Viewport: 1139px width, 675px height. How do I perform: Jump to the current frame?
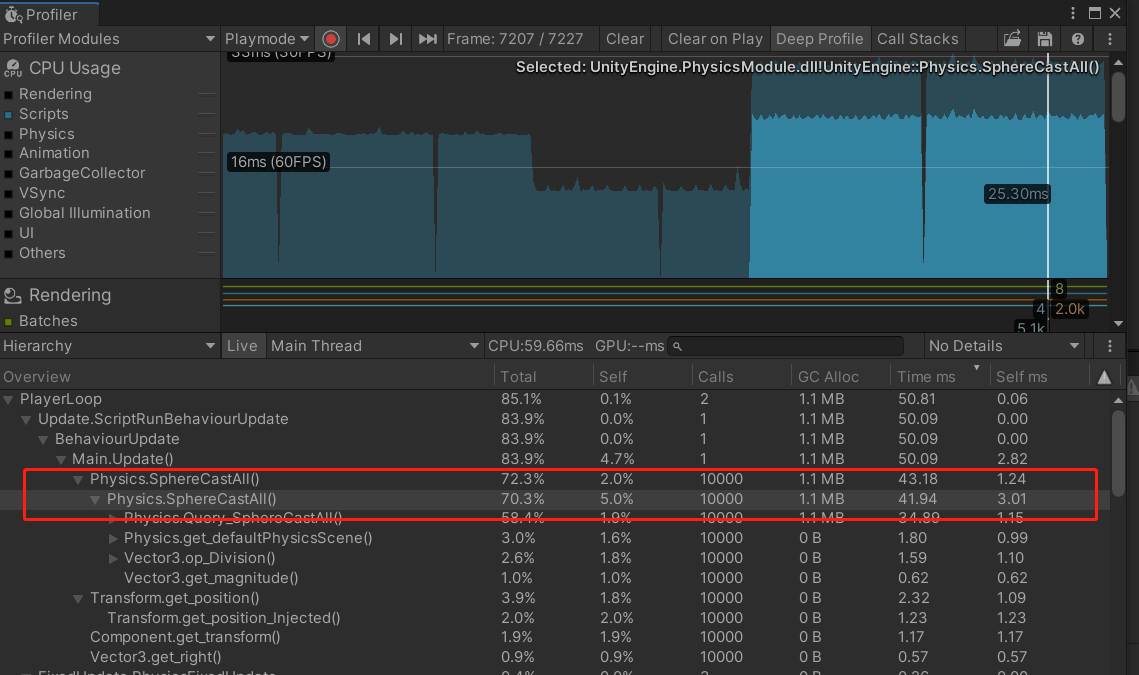(427, 38)
